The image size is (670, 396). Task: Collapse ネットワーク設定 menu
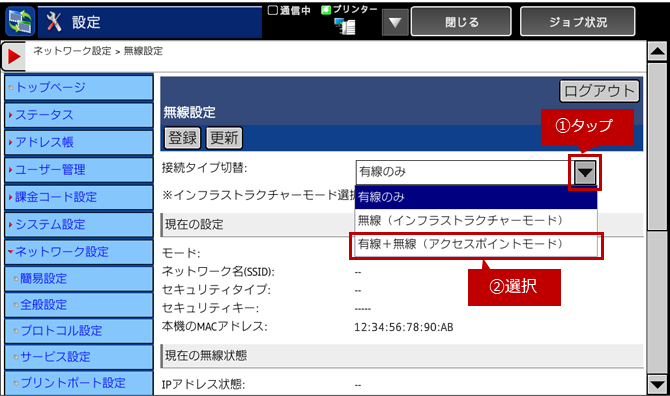79,252
